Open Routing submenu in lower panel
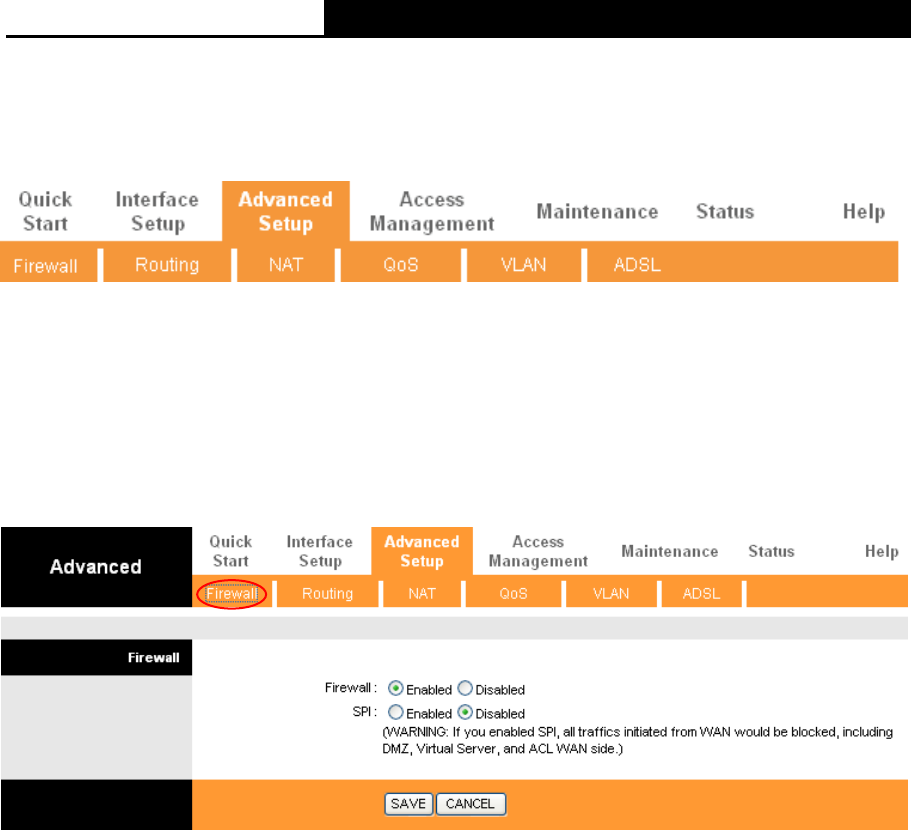Screen dimensions: 911x830 tap(328, 594)
